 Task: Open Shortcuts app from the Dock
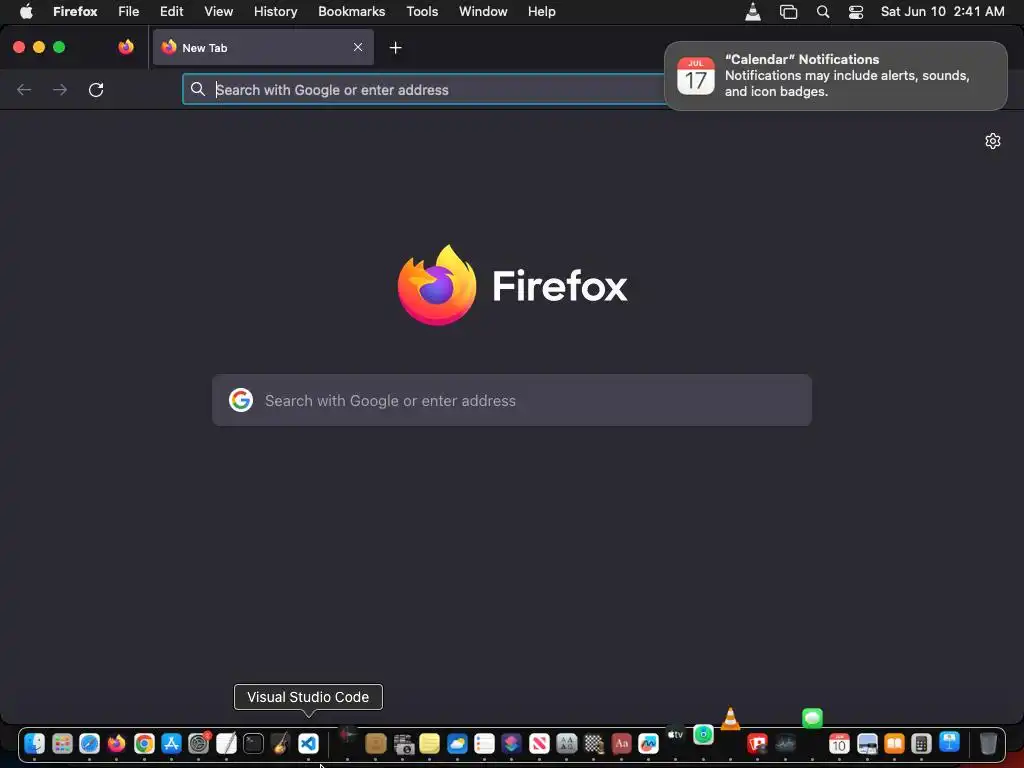512,743
